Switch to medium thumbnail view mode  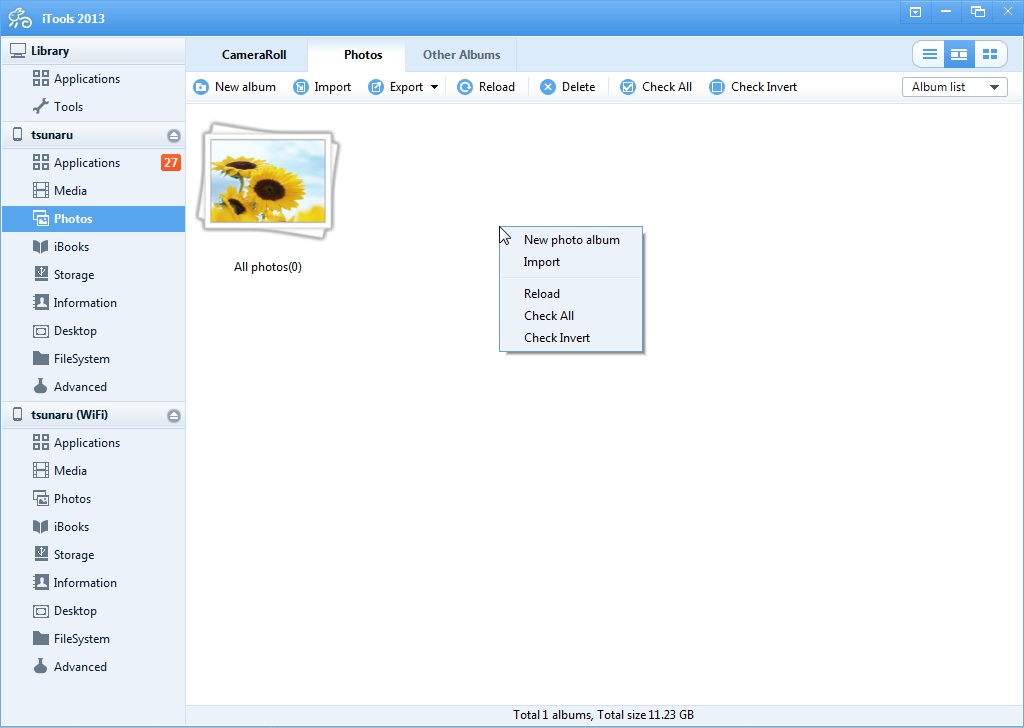pos(959,55)
